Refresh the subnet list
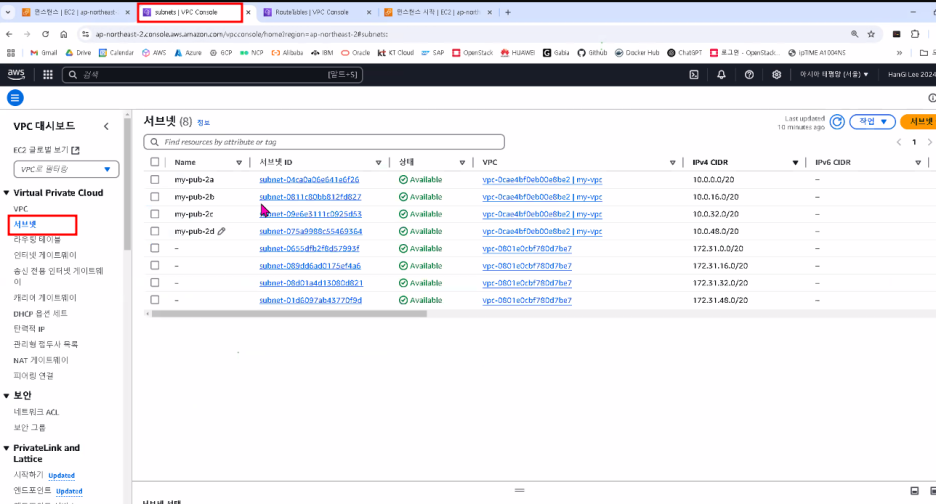This screenshot has height=504, width=936. click(x=837, y=122)
